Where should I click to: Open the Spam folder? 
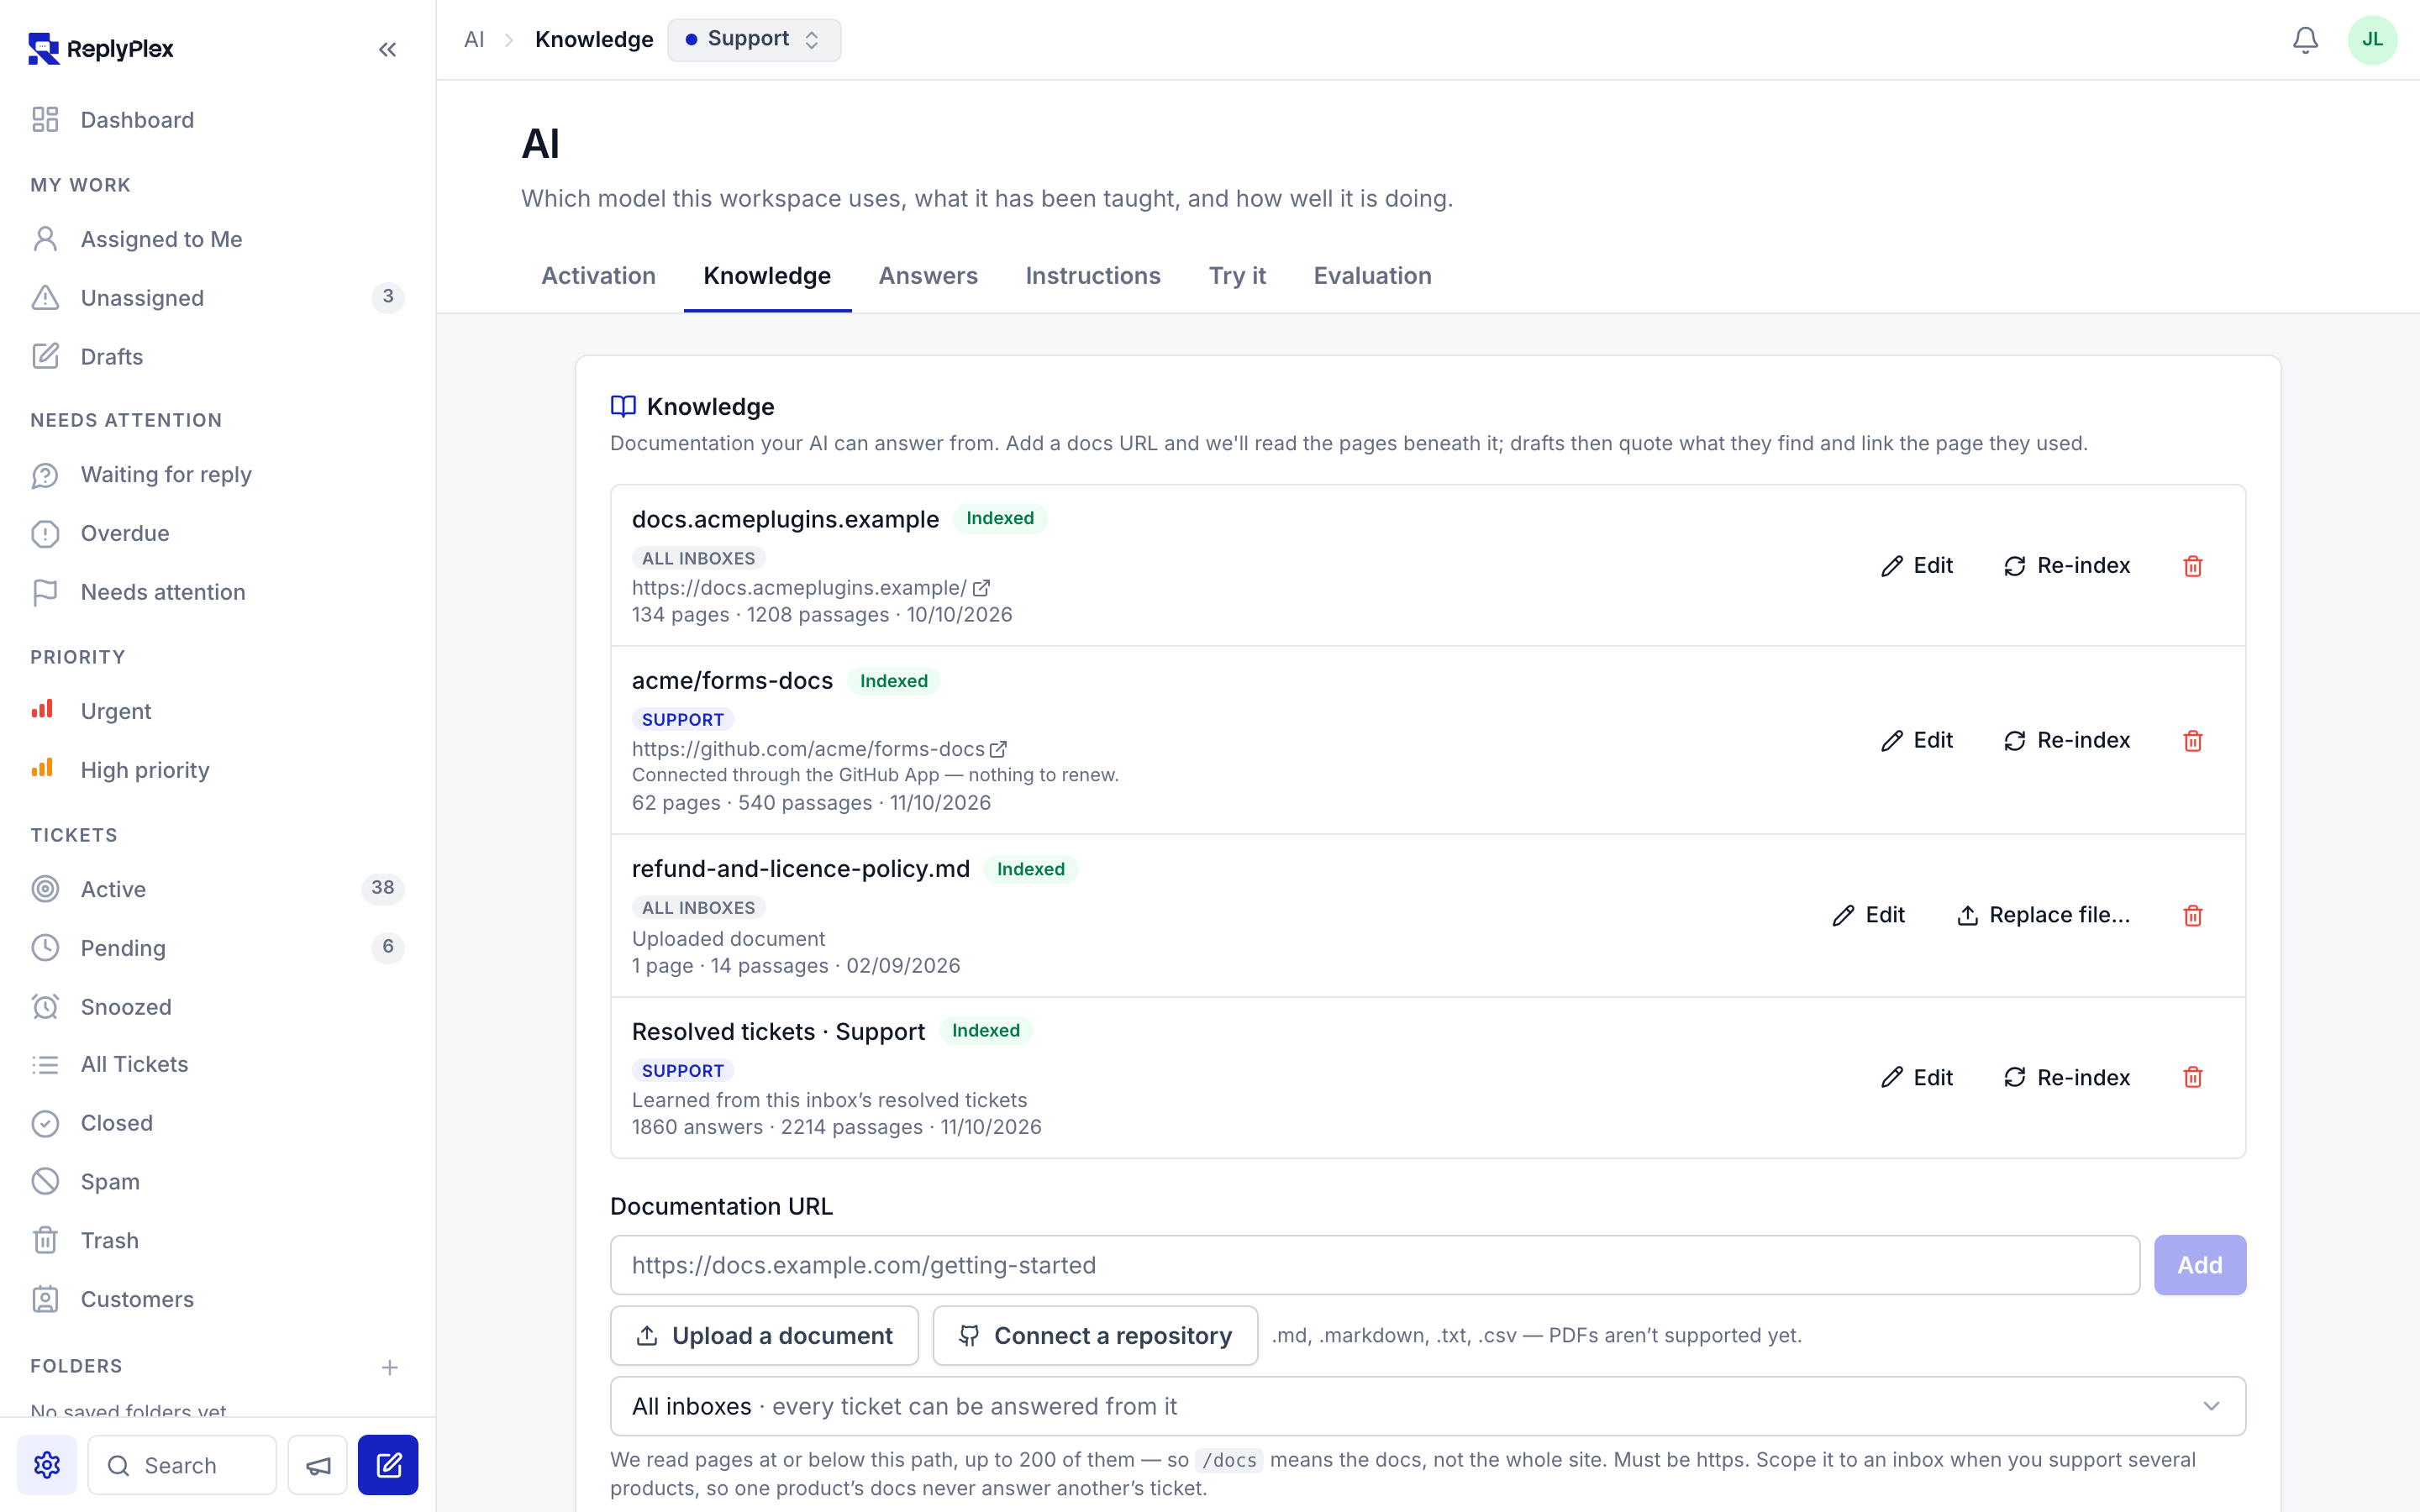[217, 1182]
